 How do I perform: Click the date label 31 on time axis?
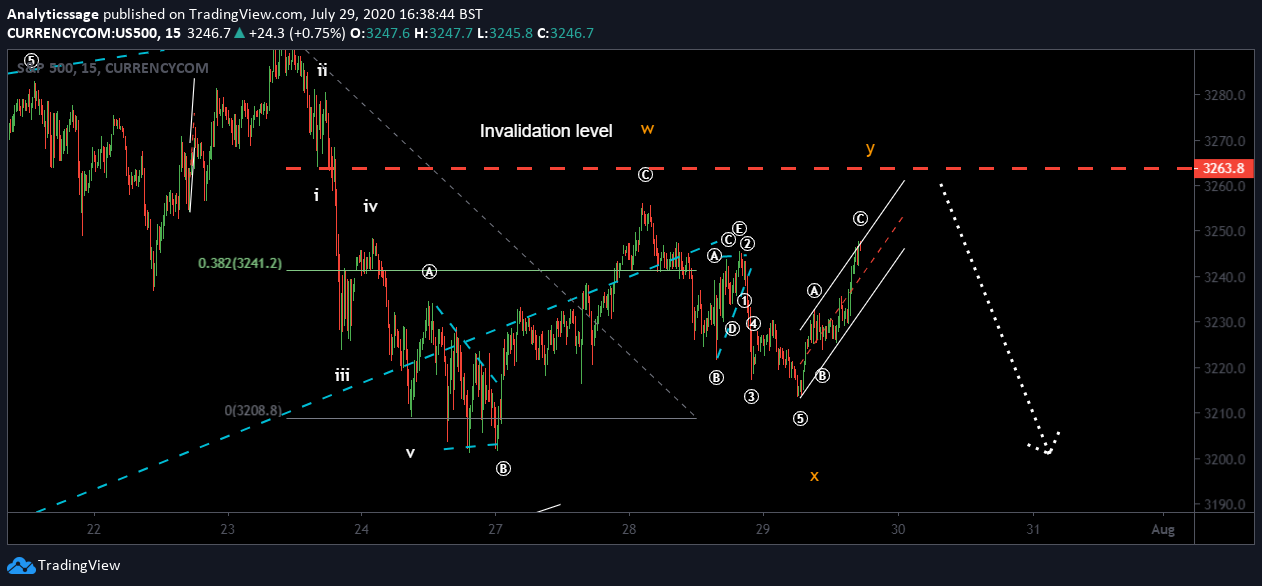pos(1033,529)
